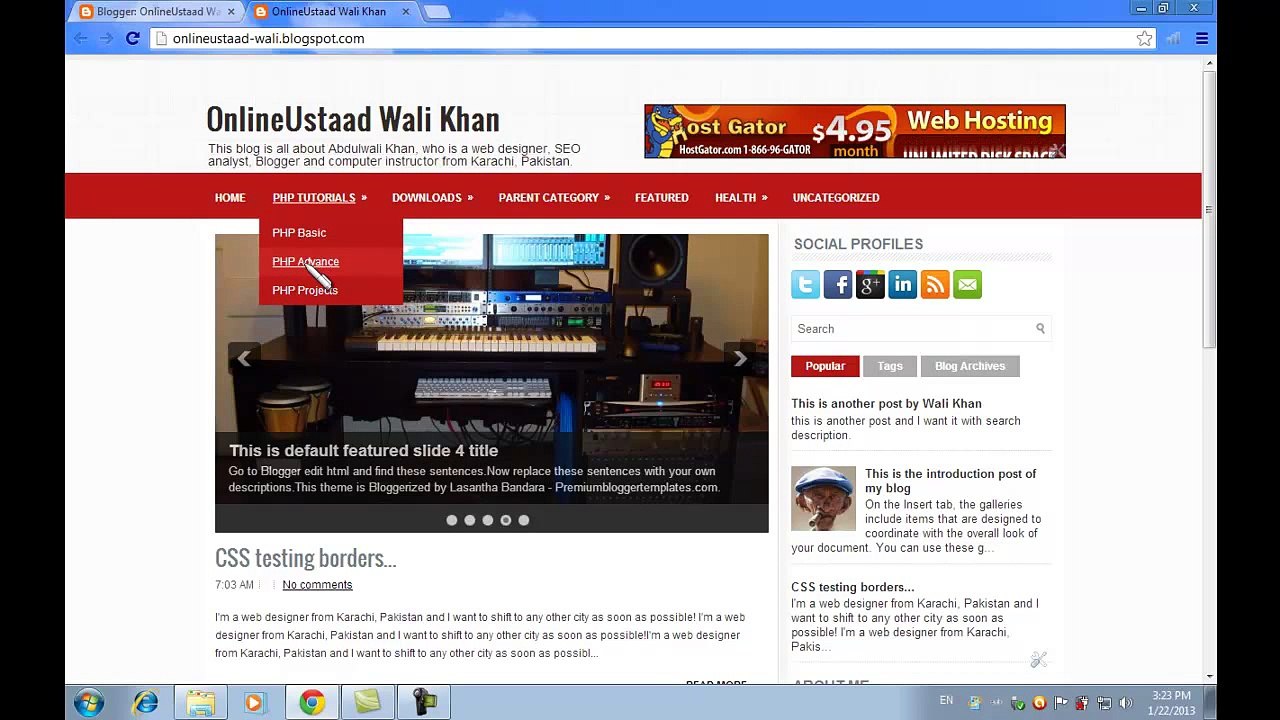Open the green sticky-note app in taskbar
This screenshot has height=720, width=1280.
pos(367,702)
